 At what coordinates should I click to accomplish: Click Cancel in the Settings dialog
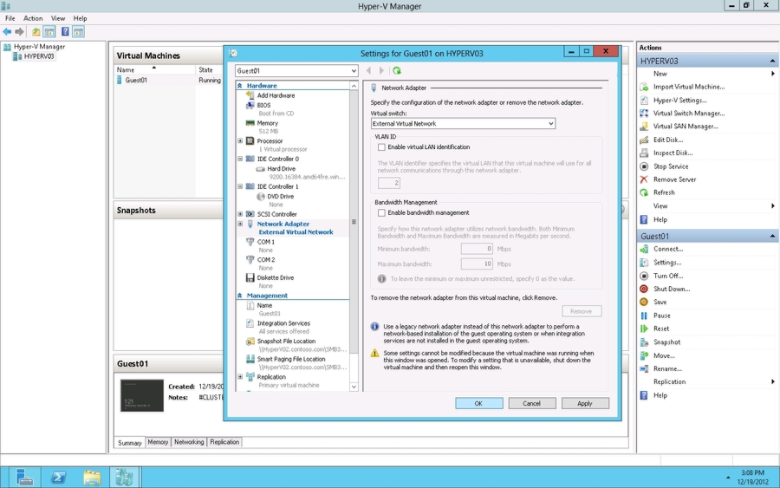pos(532,403)
